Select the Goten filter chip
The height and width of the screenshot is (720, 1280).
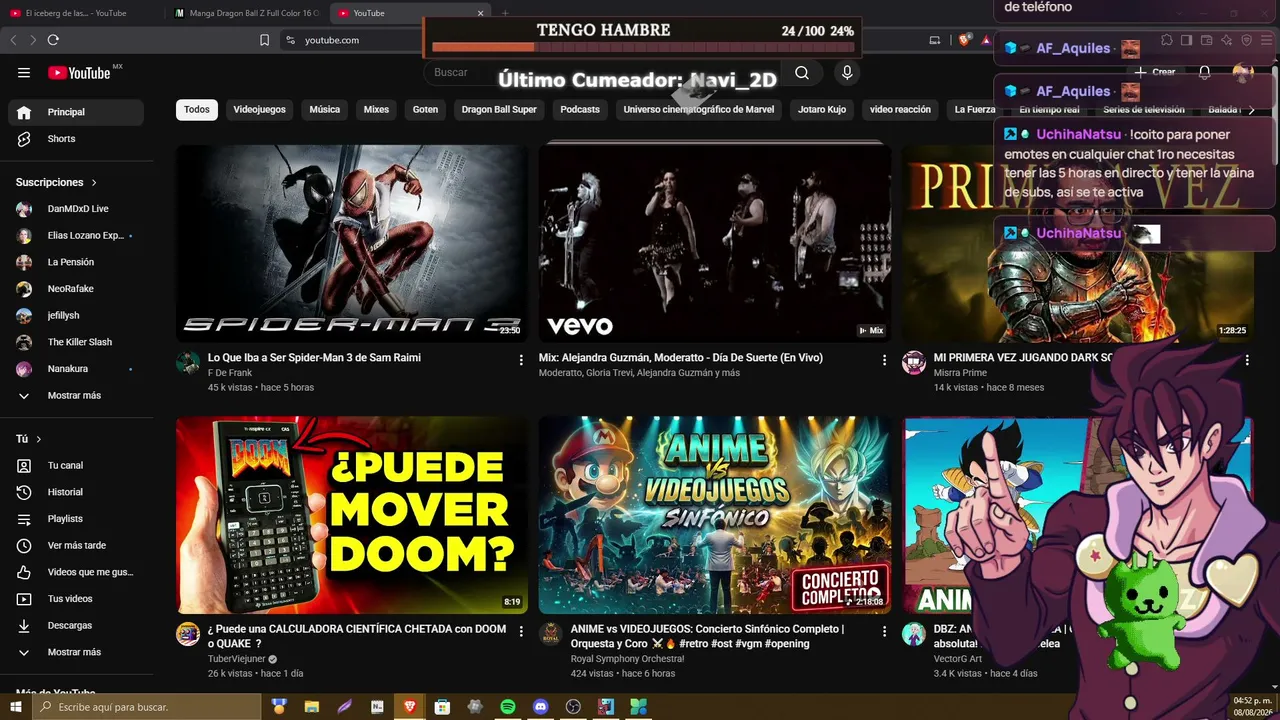coord(426,110)
